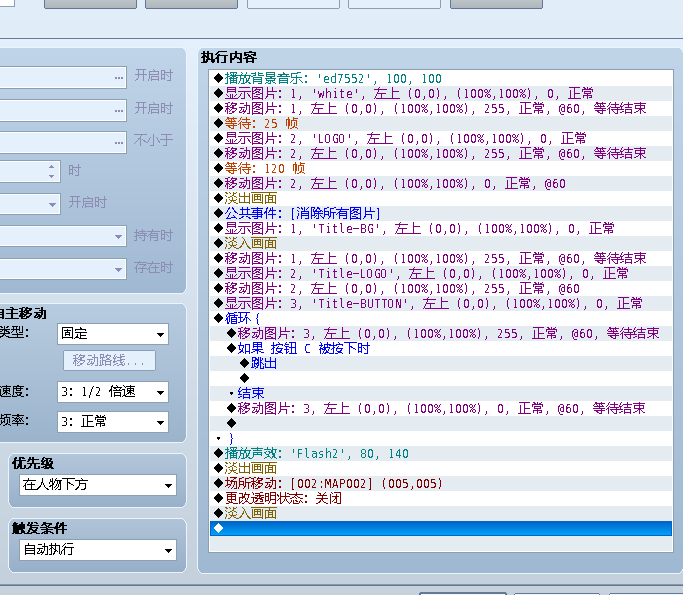Select the second 淡出画面 command

coord(441,468)
